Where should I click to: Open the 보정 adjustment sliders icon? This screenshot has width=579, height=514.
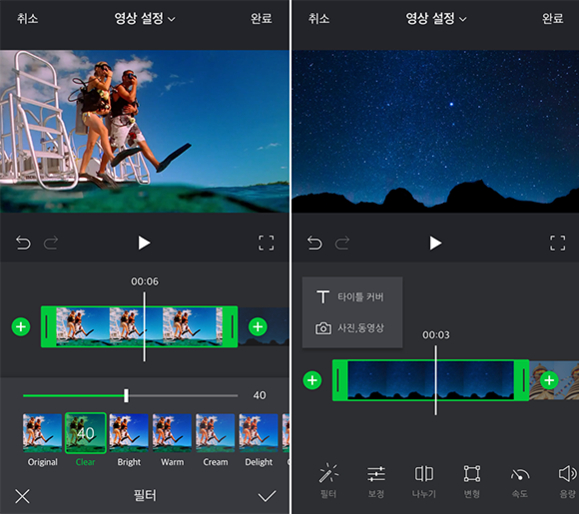coord(376,480)
